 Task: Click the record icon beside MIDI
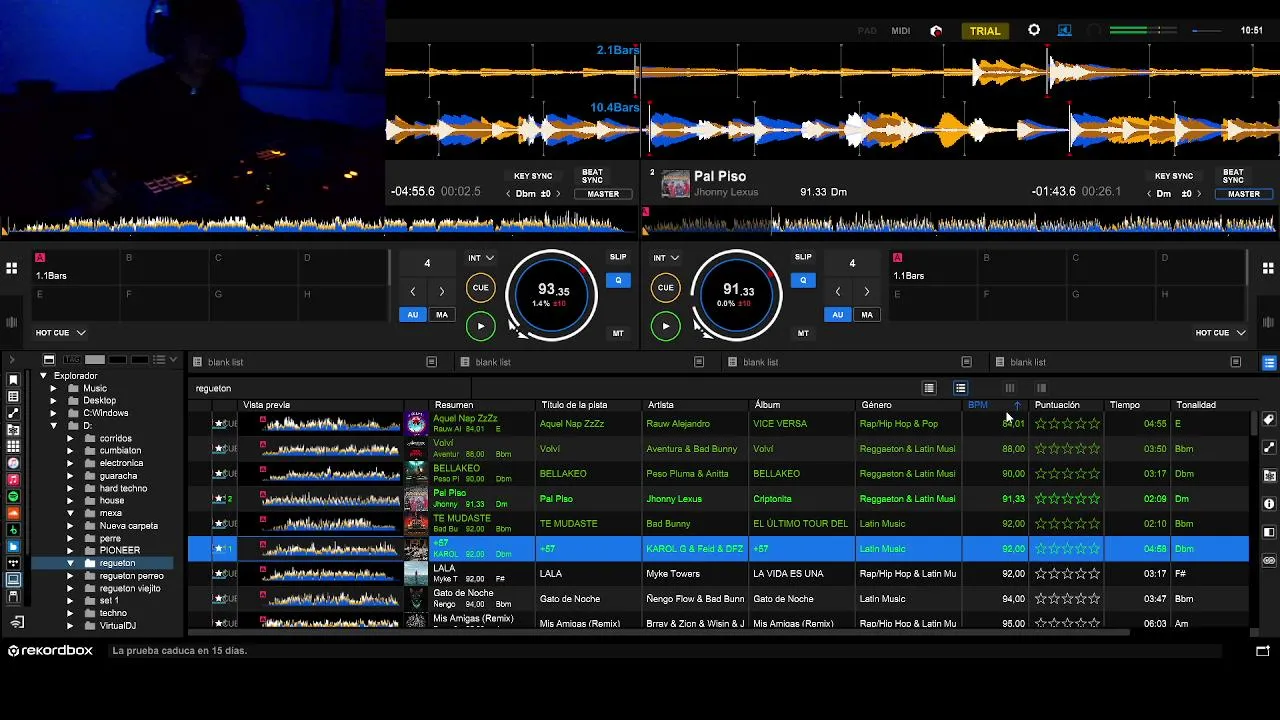pos(936,31)
